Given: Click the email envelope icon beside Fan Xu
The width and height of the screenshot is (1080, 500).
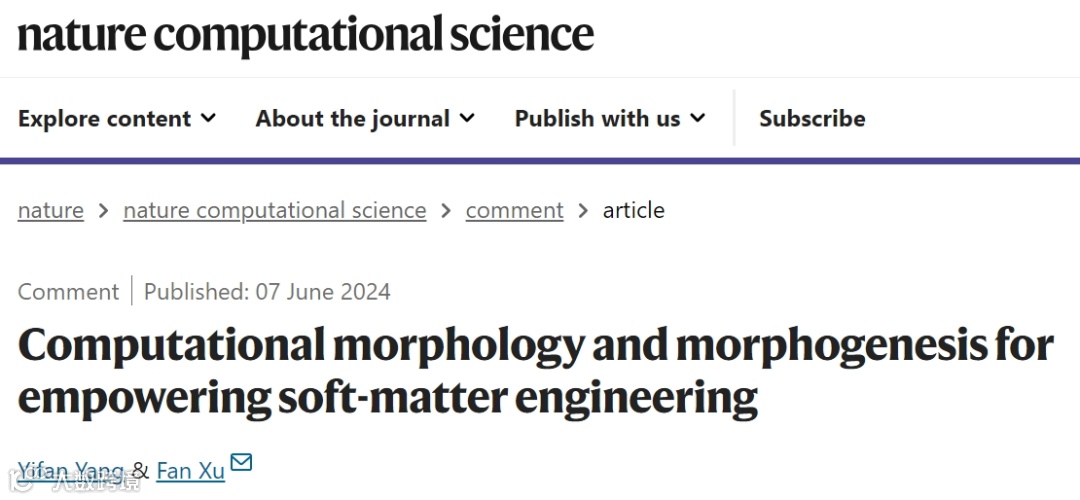Looking at the screenshot, I should (x=241, y=462).
